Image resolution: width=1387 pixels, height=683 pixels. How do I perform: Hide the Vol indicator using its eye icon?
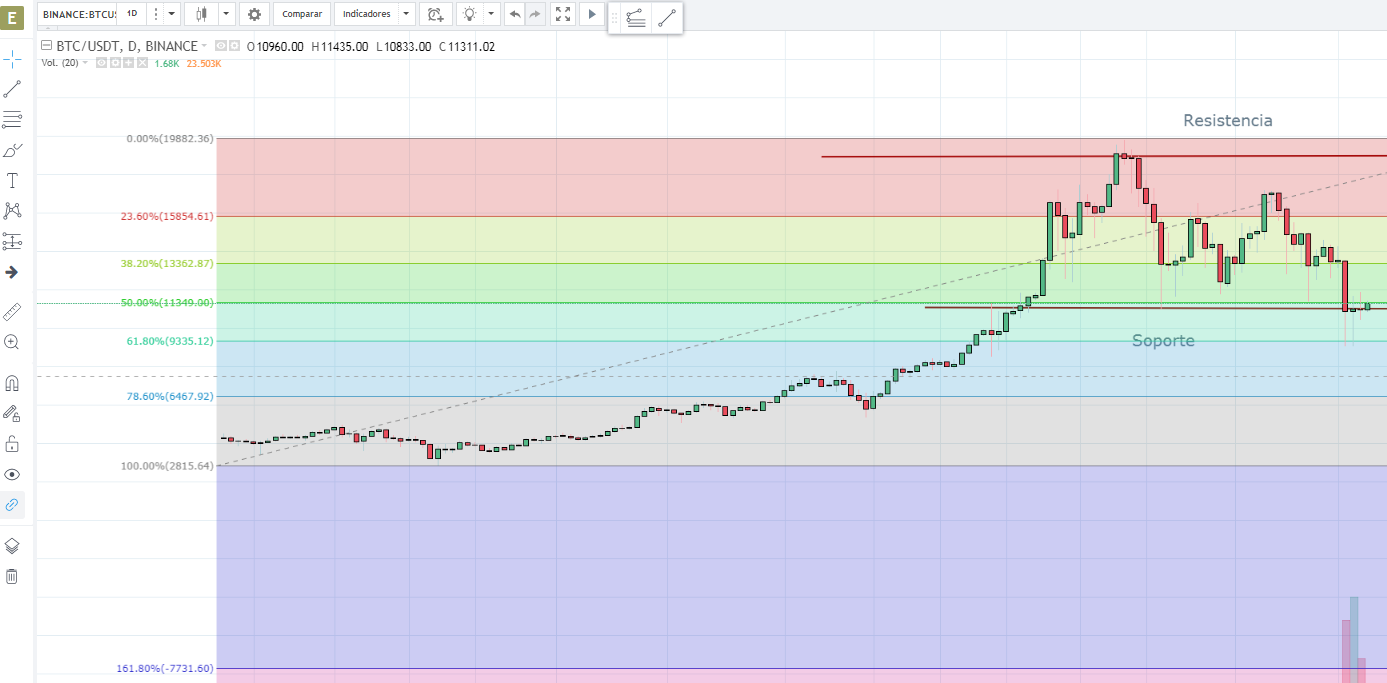pyautogui.click(x=102, y=63)
